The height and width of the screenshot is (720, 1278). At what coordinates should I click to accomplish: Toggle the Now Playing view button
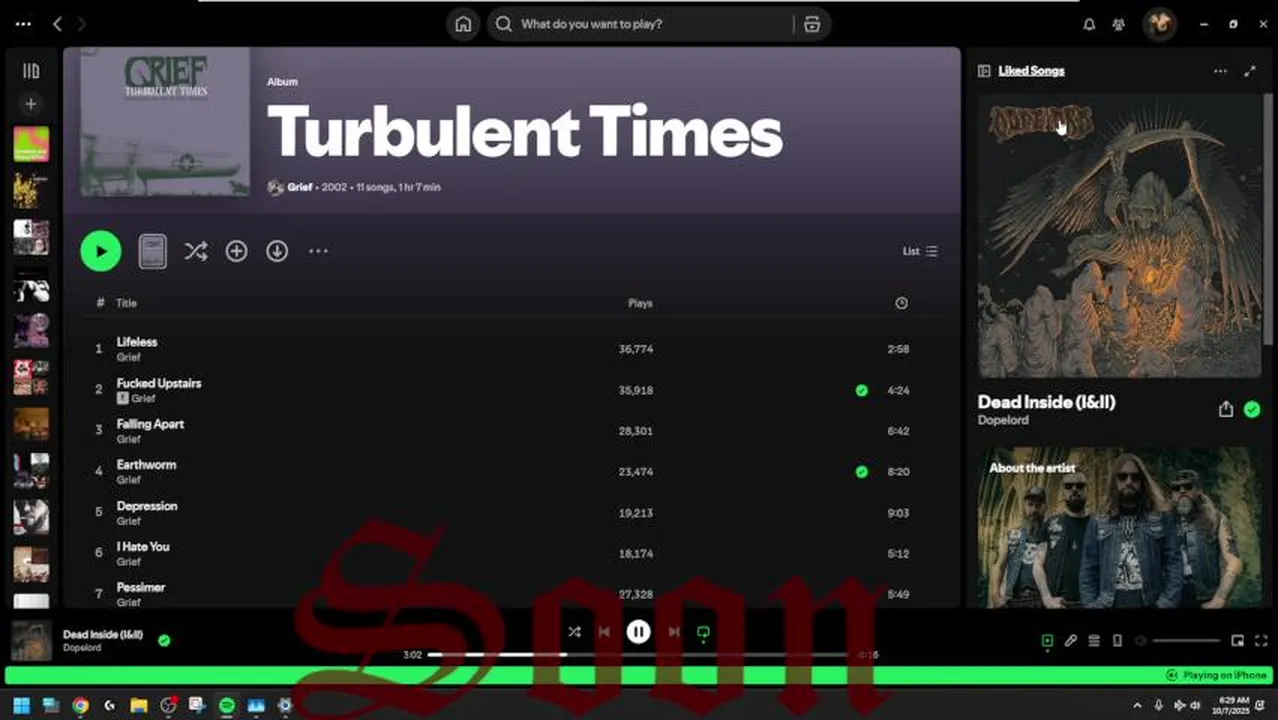(x=1047, y=641)
